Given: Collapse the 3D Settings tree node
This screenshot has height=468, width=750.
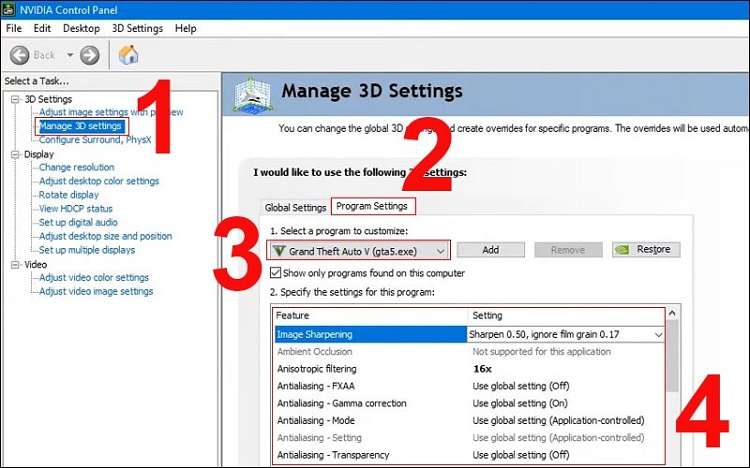Looking at the screenshot, I should coord(15,99).
